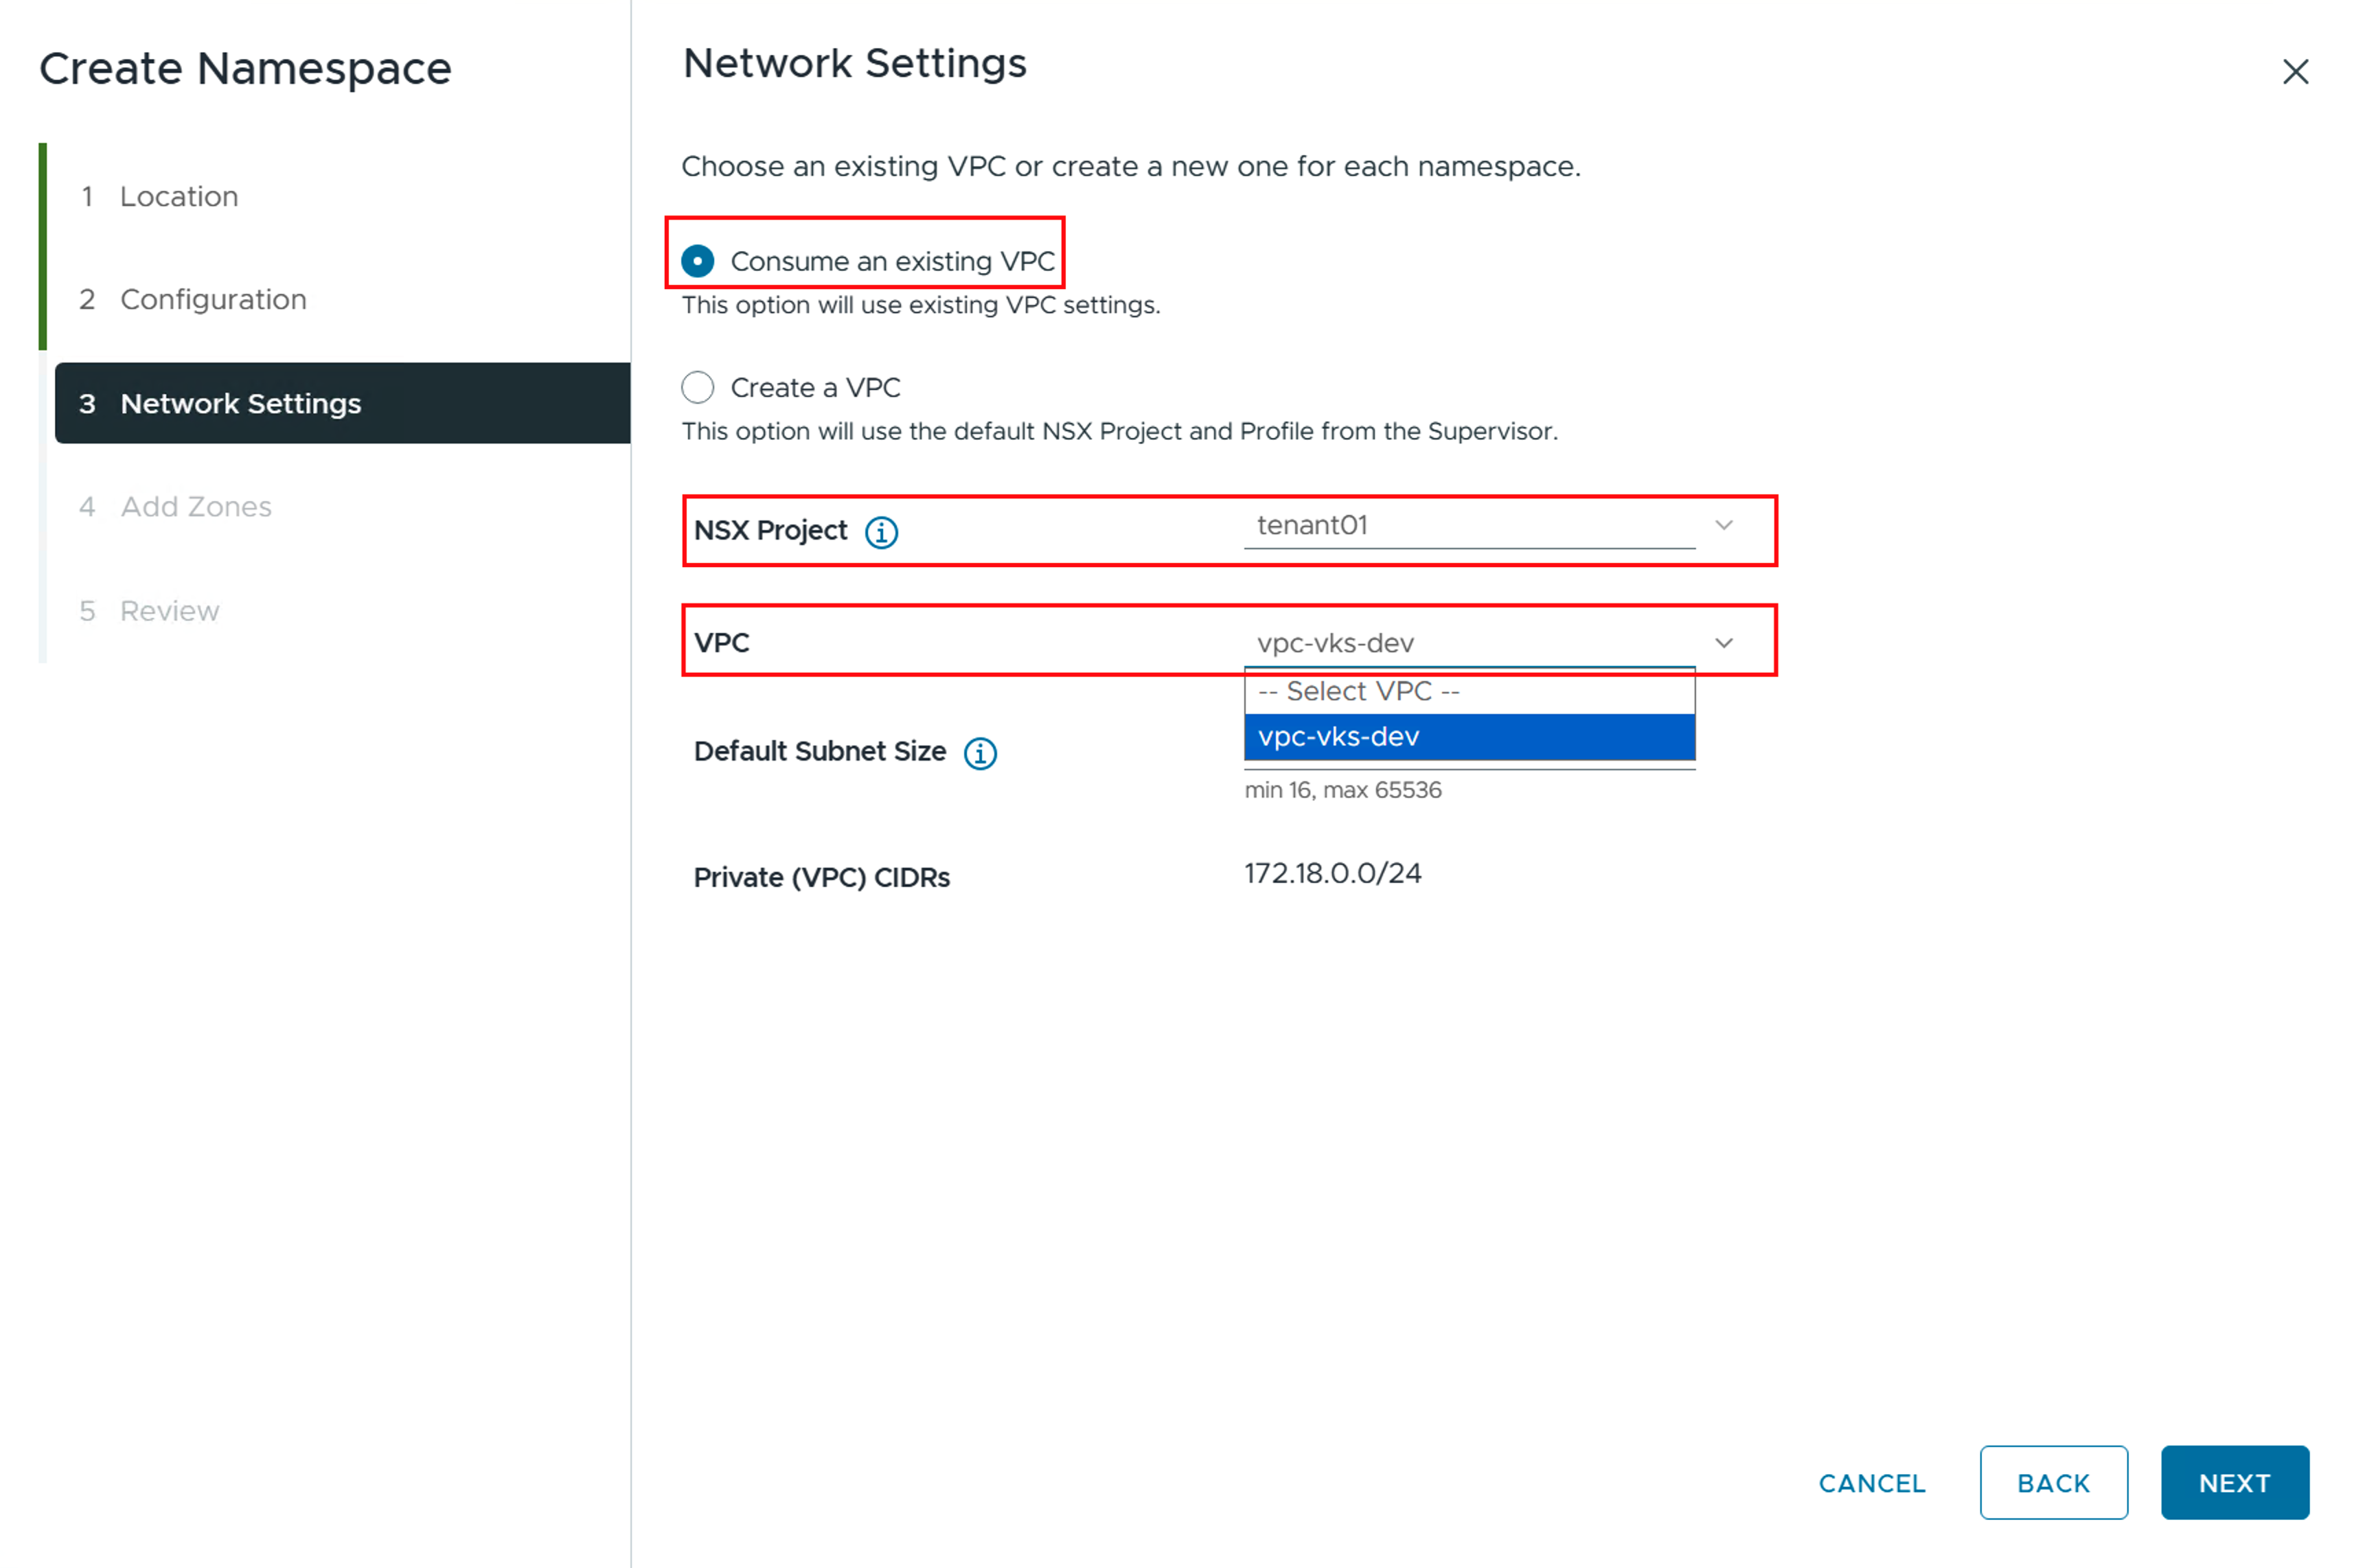This screenshot has height=1568, width=2354.
Task: Click the Create Namespace title
Action: pos(245,69)
